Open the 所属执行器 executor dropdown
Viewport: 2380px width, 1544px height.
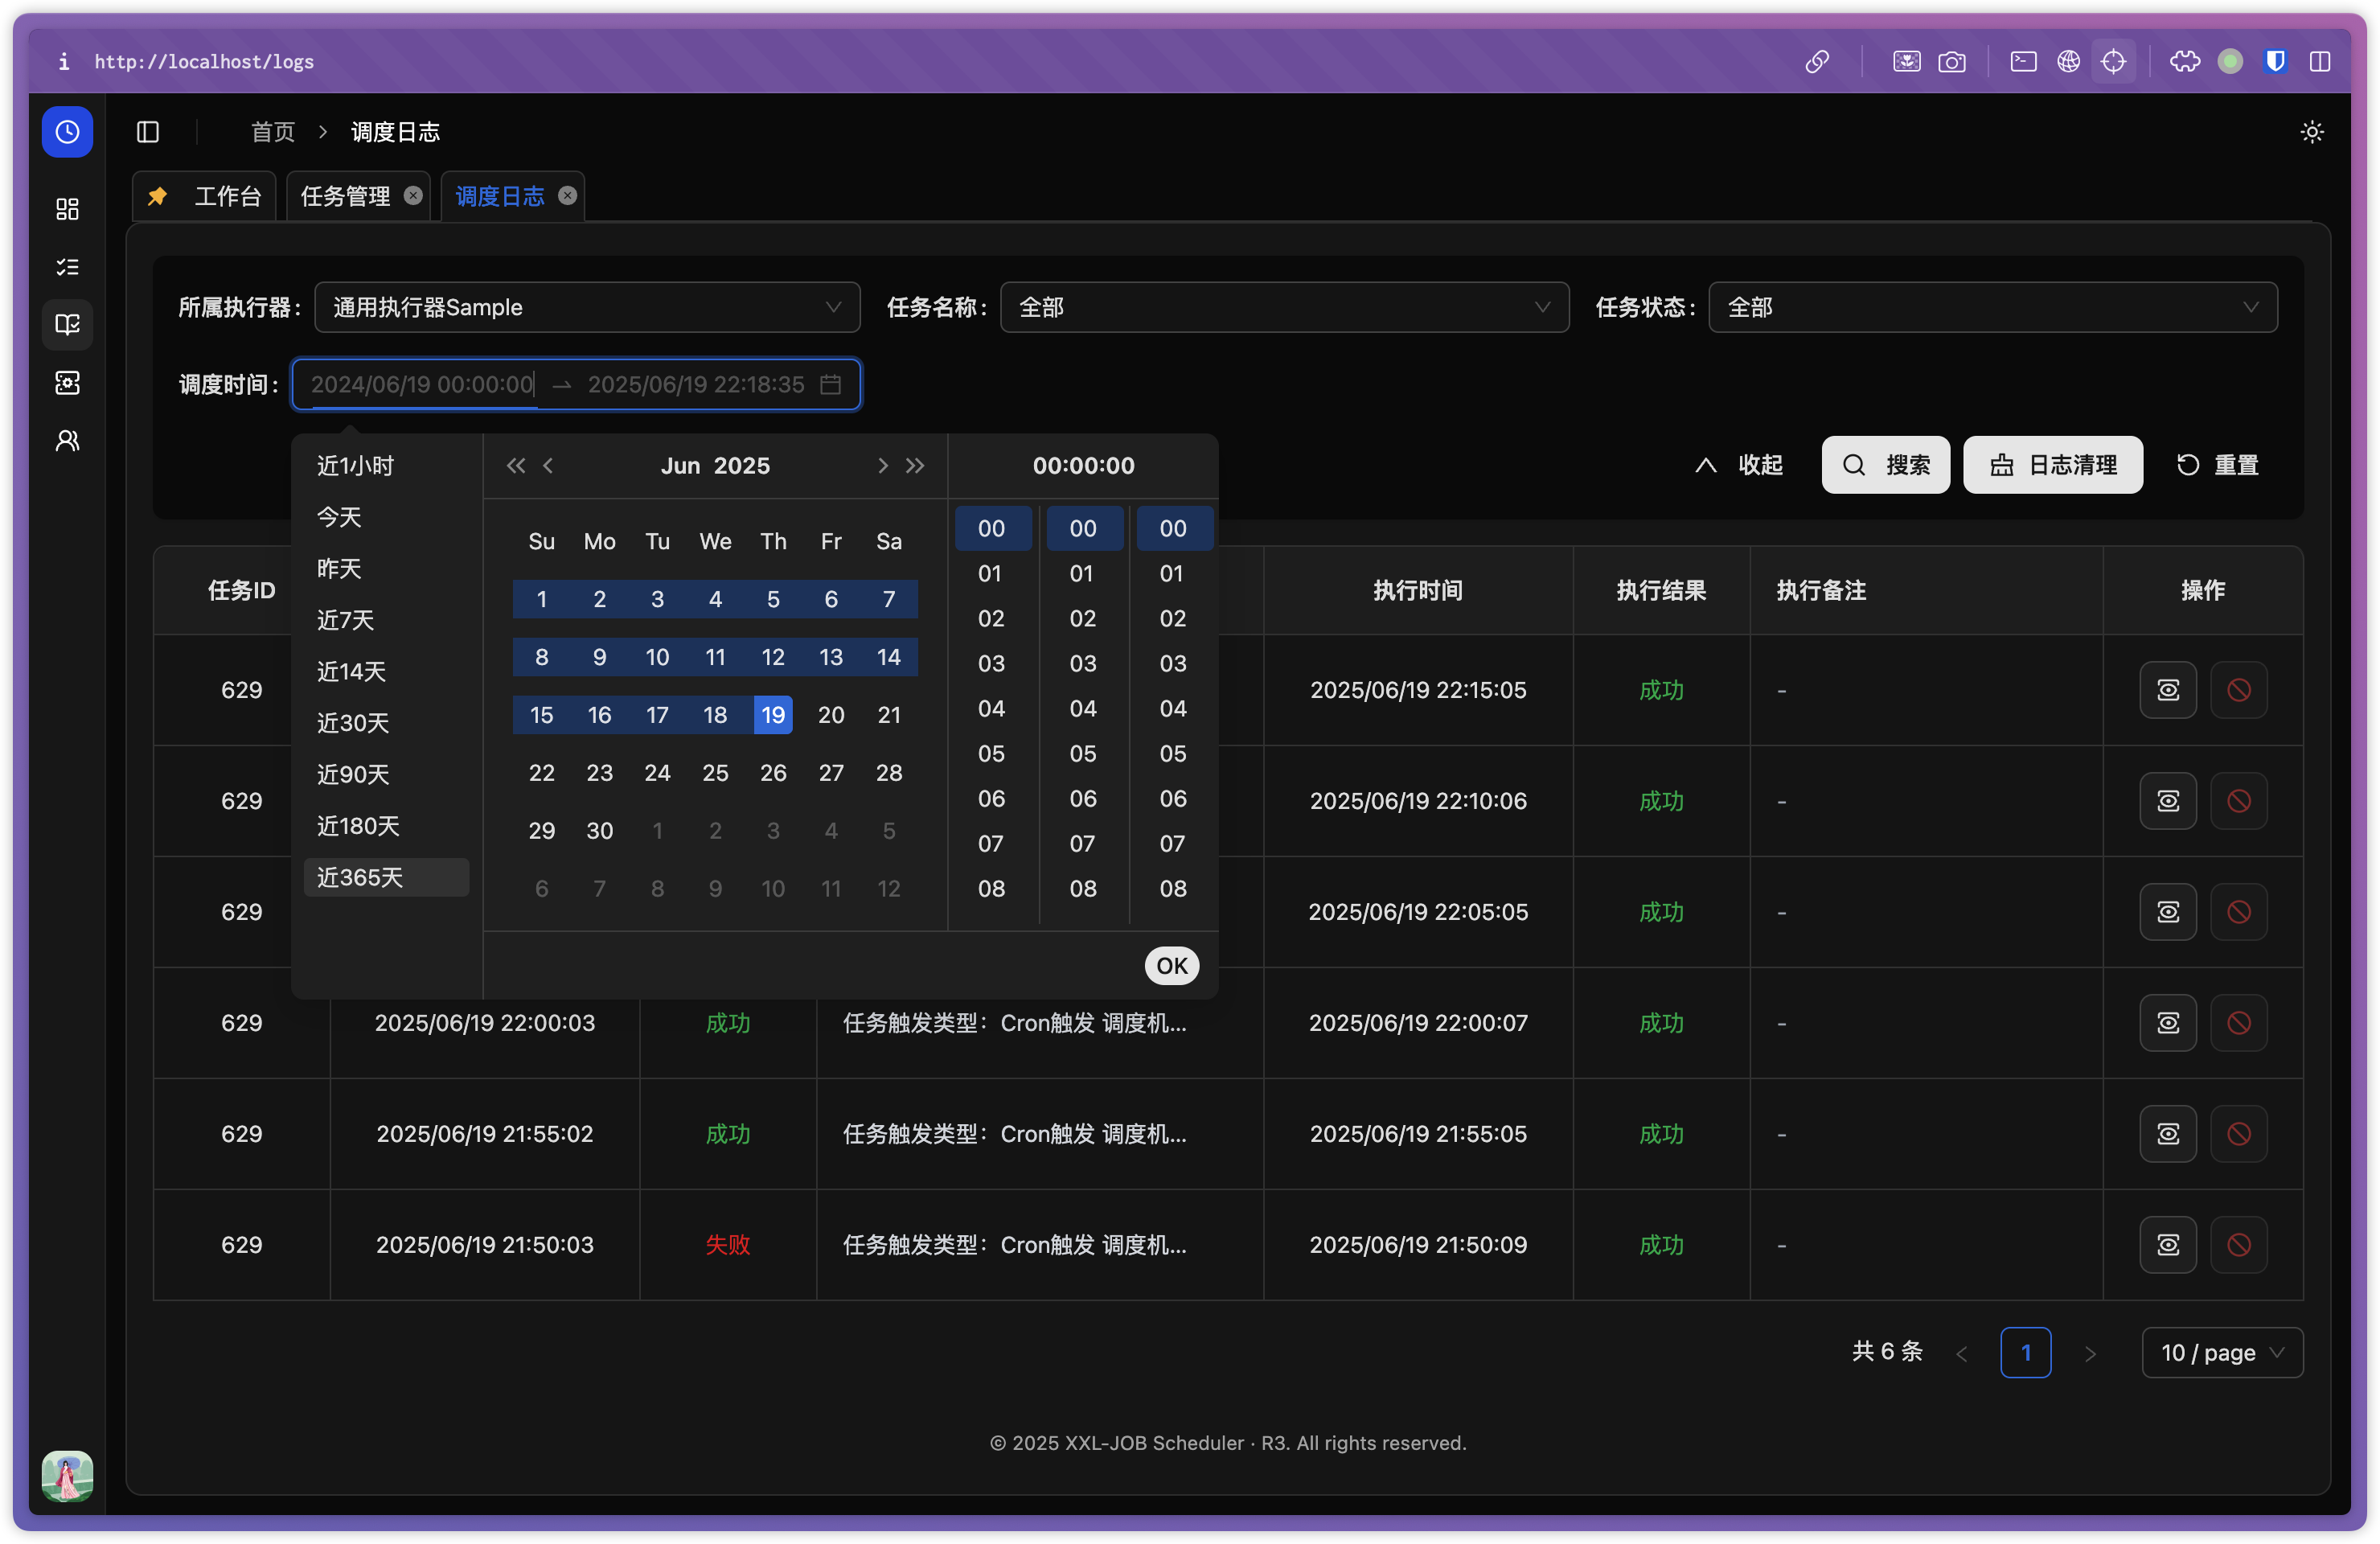point(586,307)
